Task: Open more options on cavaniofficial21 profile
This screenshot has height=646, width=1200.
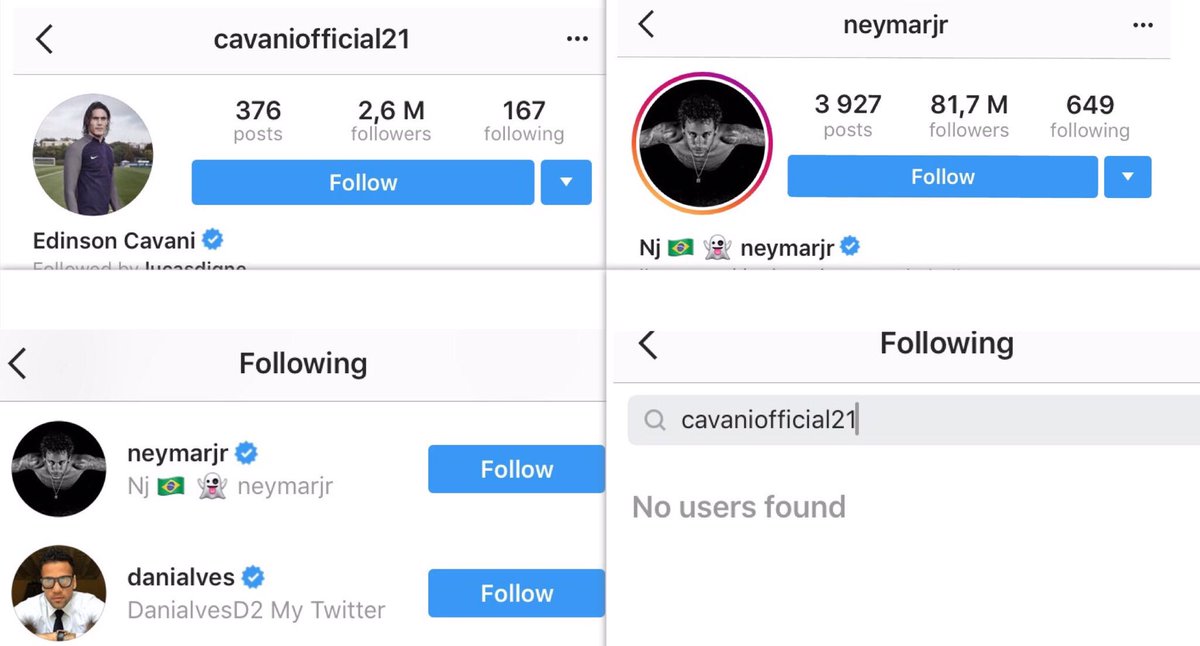Action: [577, 39]
